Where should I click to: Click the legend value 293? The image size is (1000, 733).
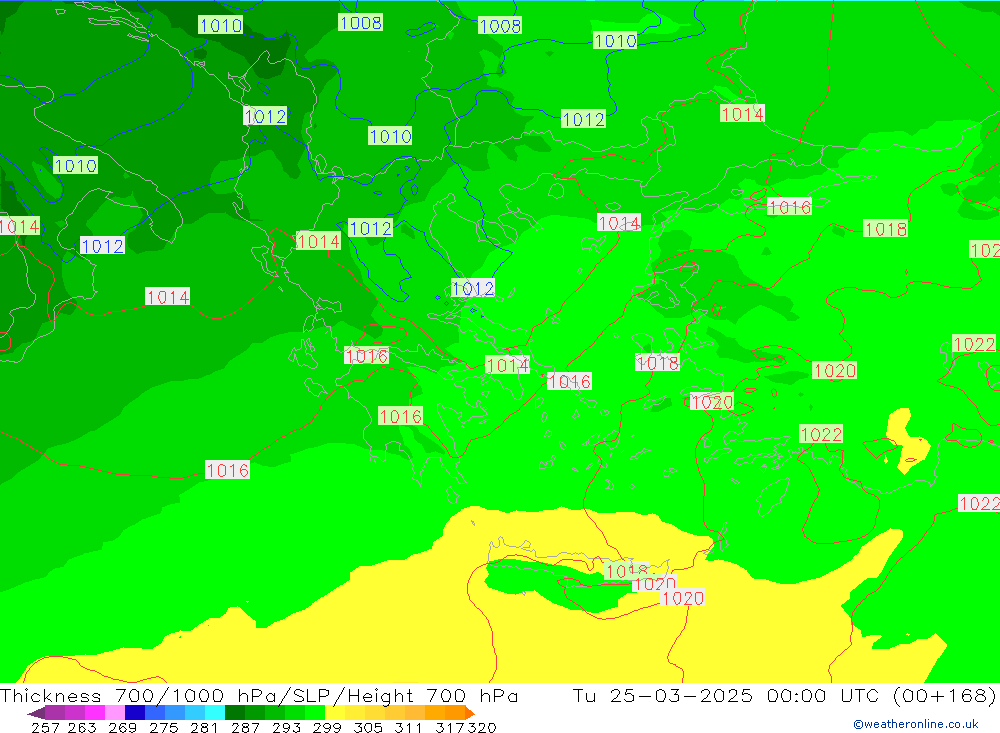point(286,727)
